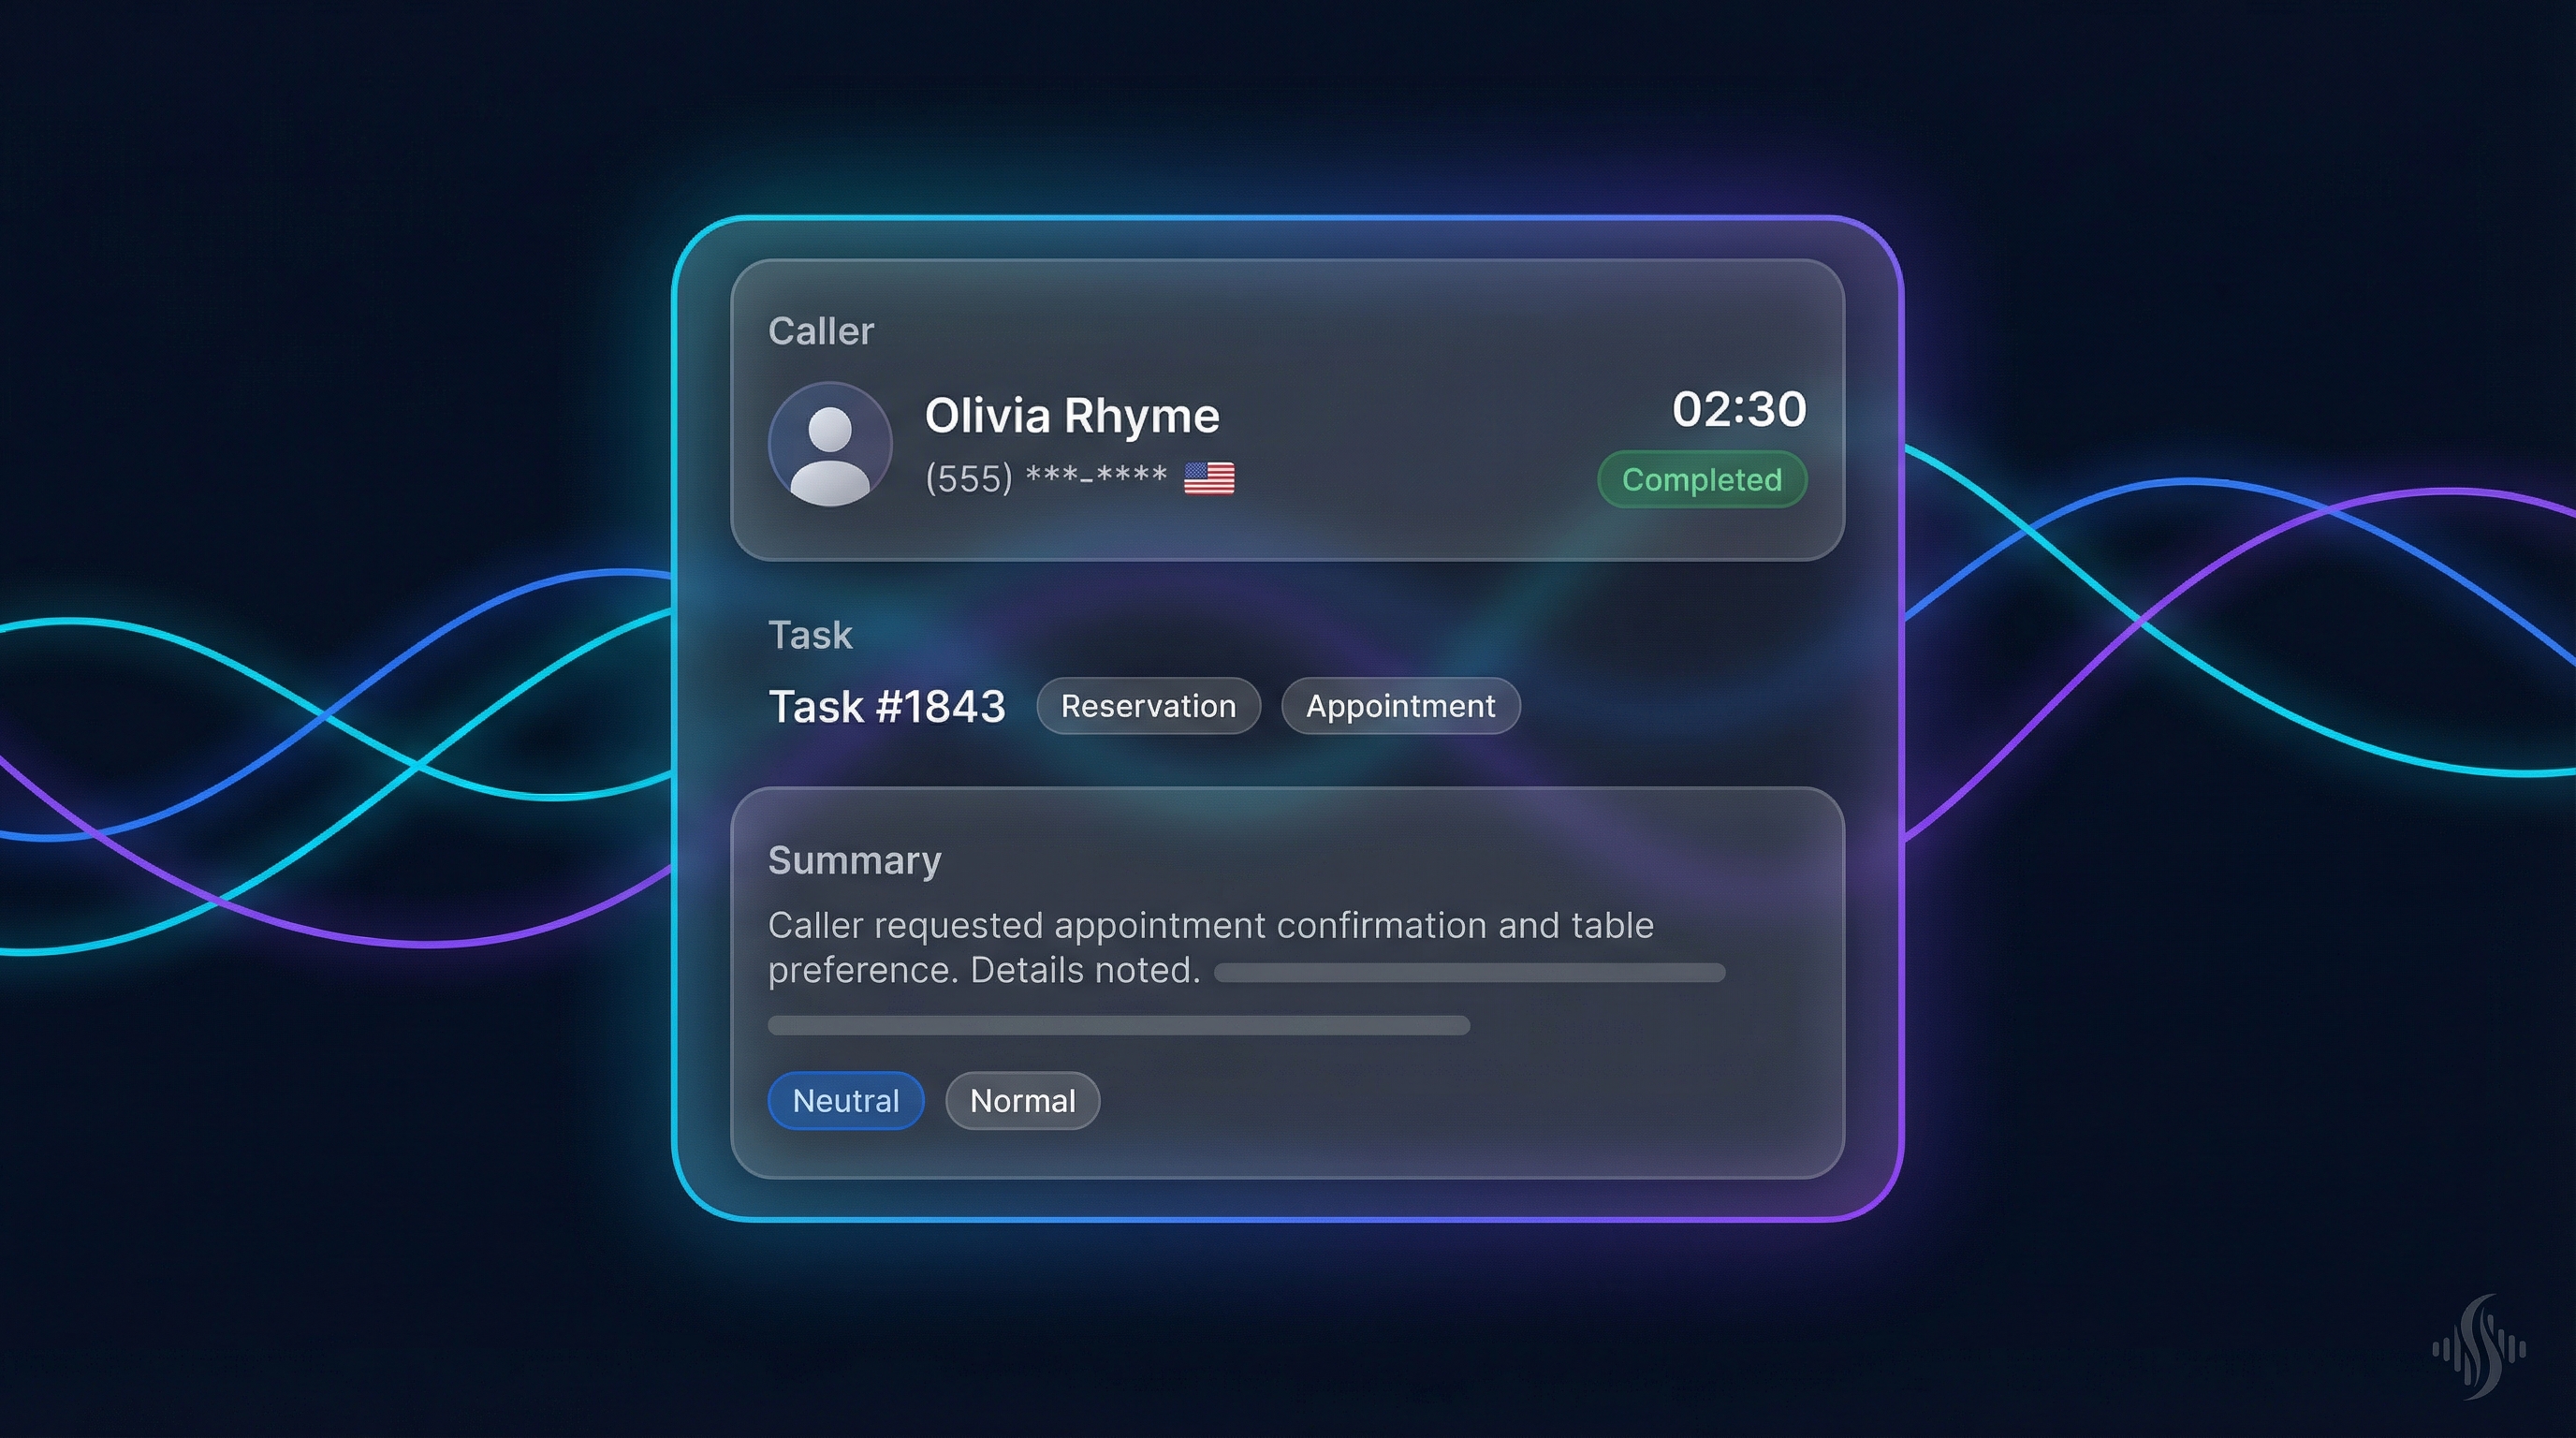The height and width of the screenshot is (1438, 2576).
Task: Toggle the Normal priority pill
Action: point(1021,1101)
